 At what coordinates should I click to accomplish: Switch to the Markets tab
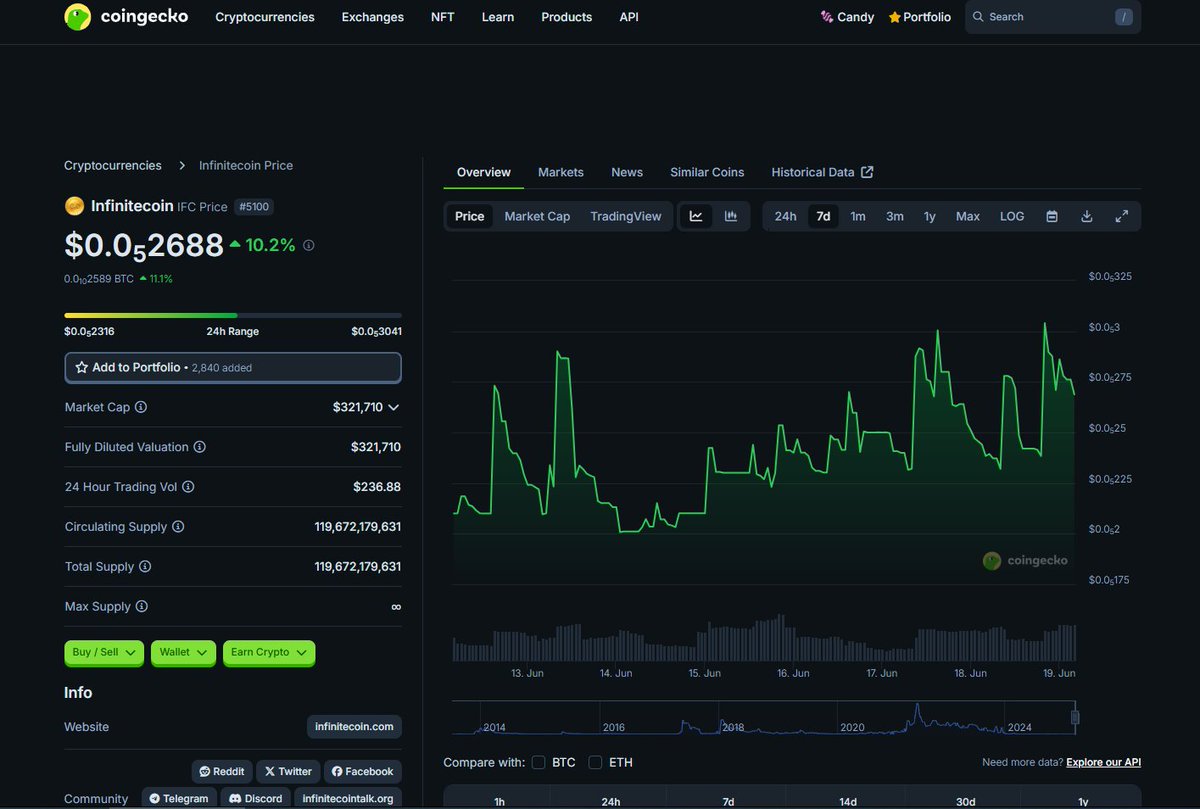(561, 172)
